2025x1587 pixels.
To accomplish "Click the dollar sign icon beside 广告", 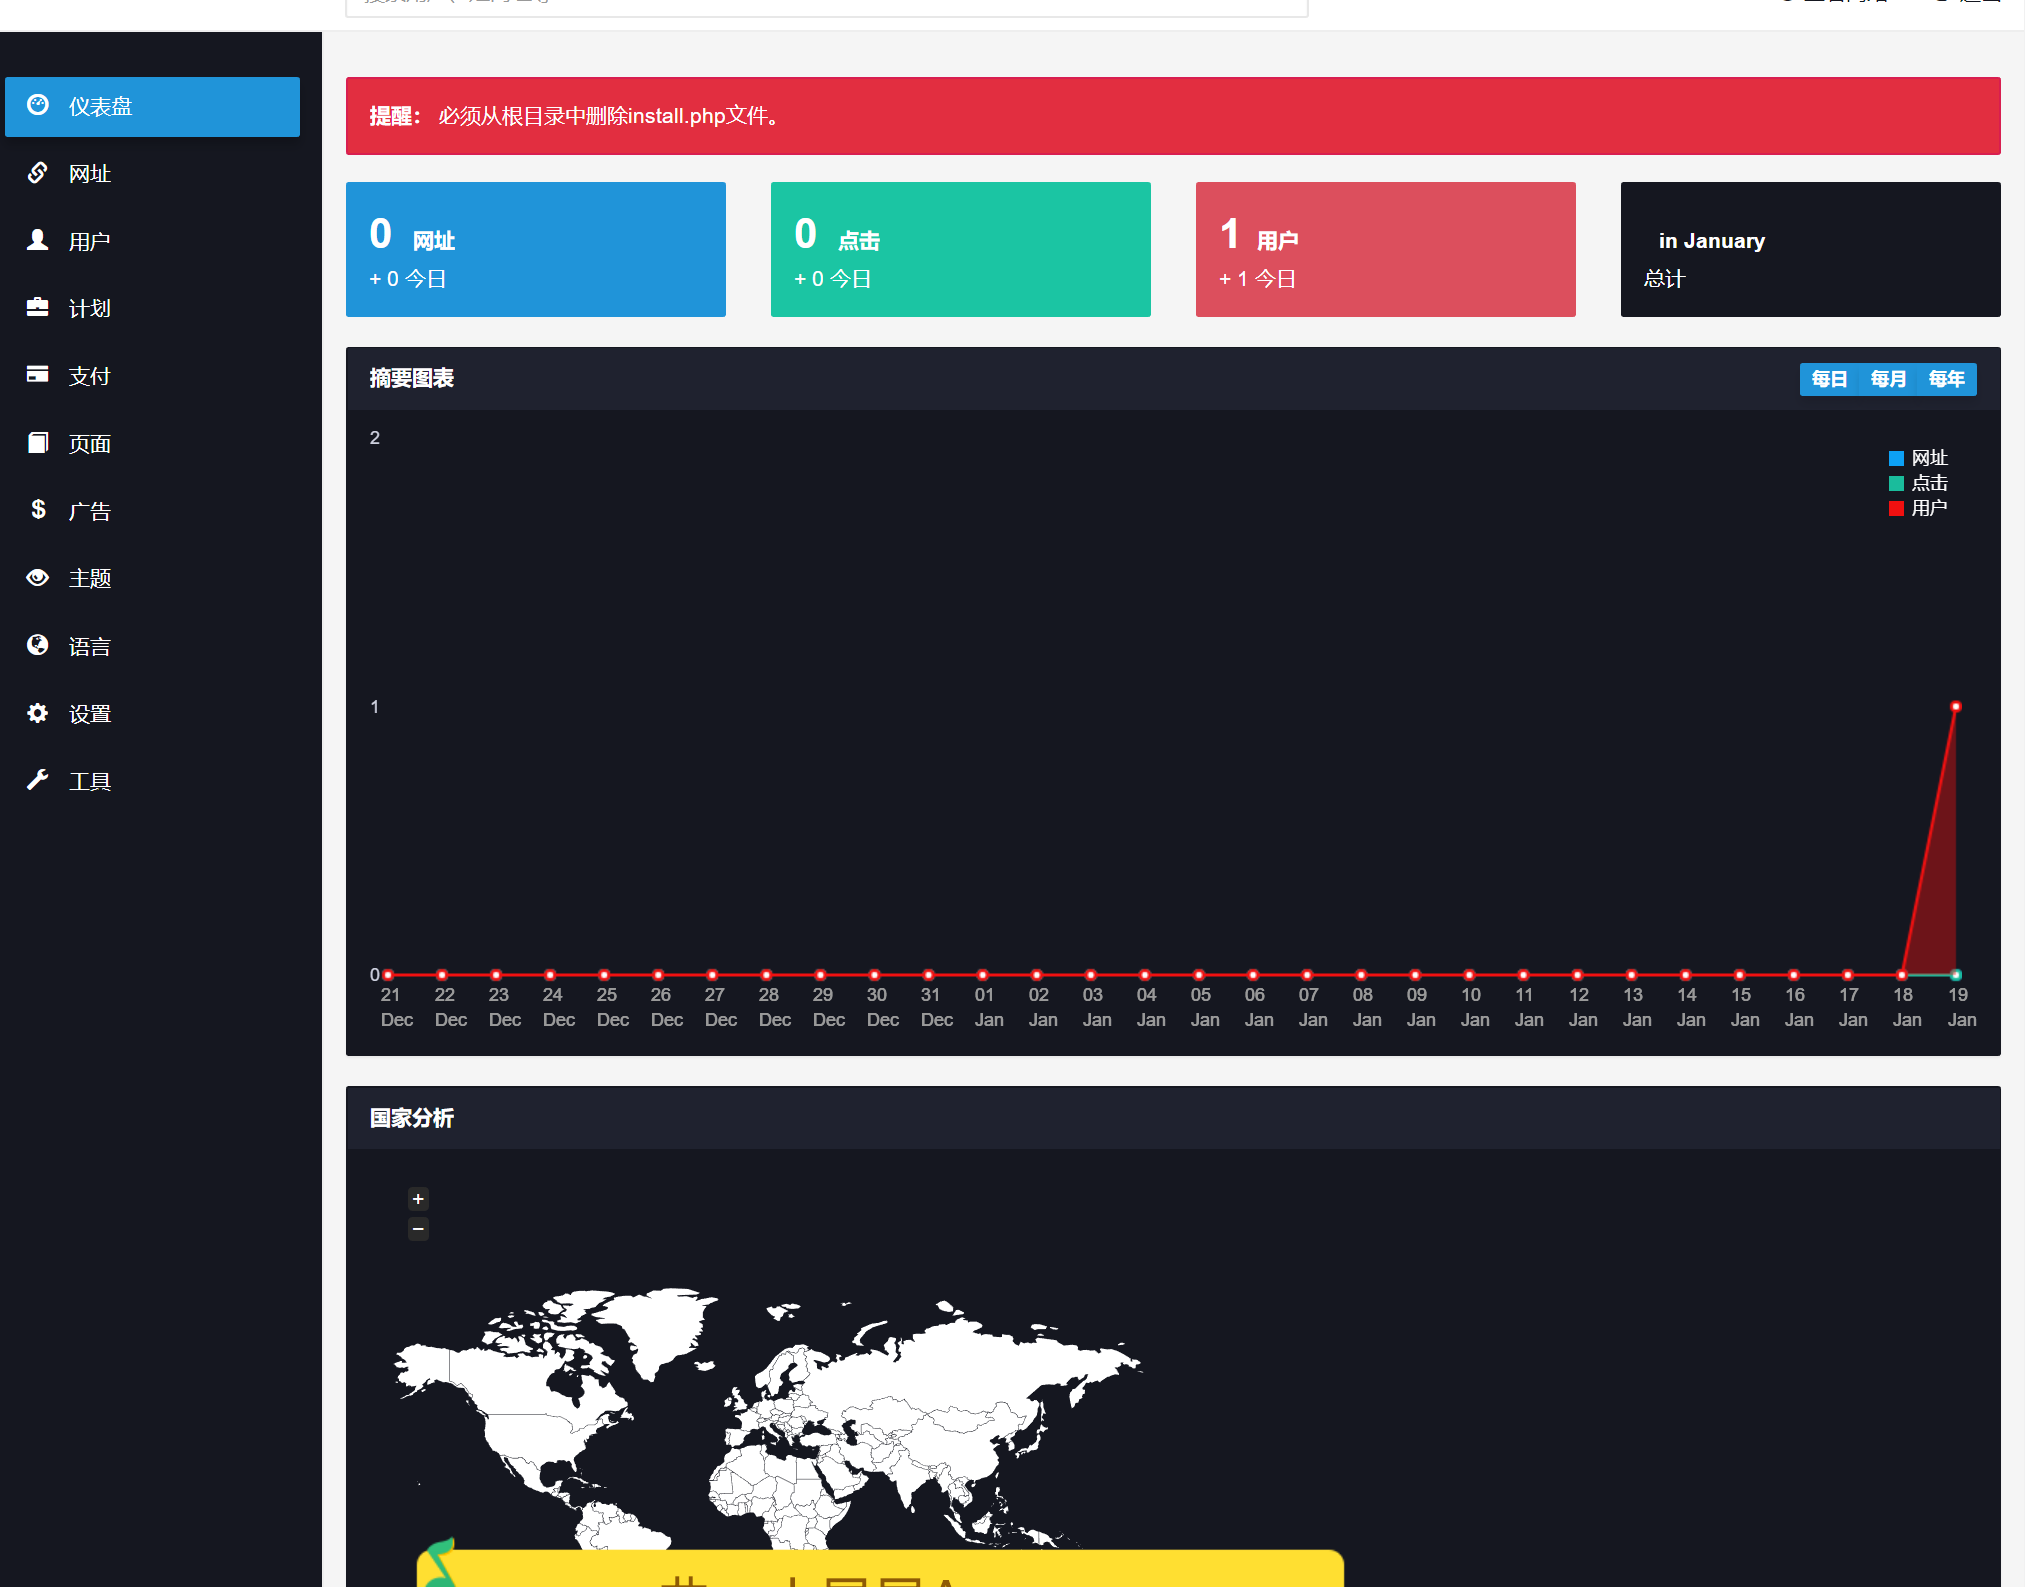I will [x=38, y=510].
